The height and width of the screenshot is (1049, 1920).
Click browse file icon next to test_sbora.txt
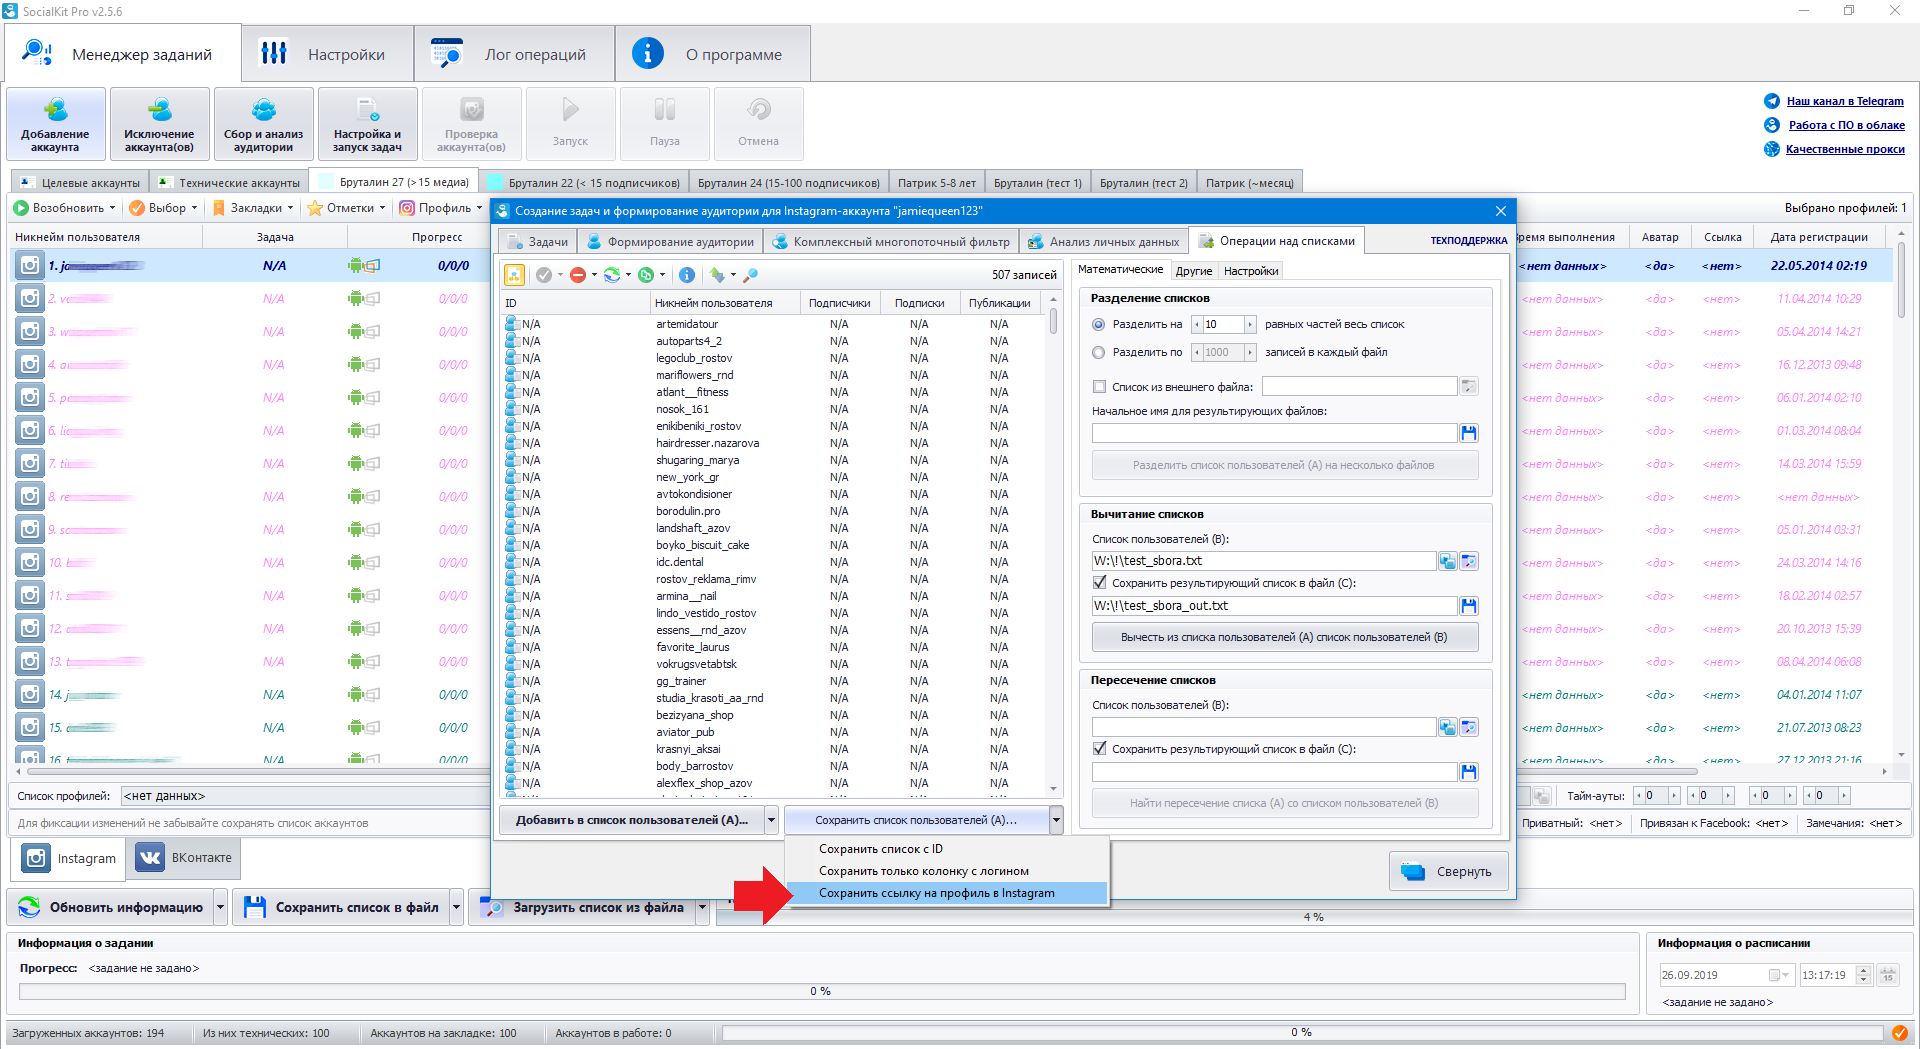[x=1469, y=562]
